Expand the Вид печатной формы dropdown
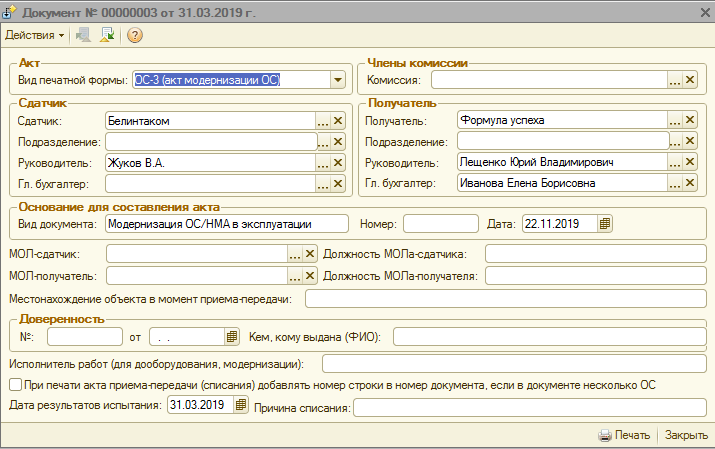Screen dimensions: 715x449 [x=337, y=80]
